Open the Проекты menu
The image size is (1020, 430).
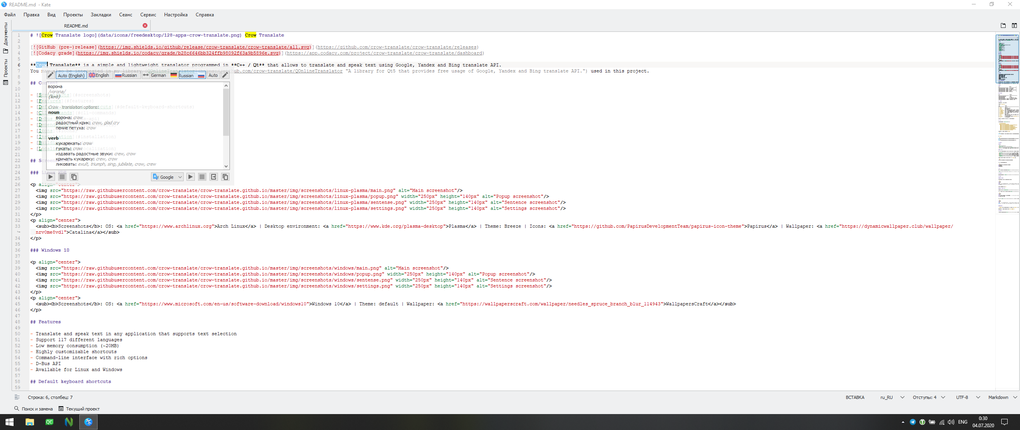pos(73,14)
